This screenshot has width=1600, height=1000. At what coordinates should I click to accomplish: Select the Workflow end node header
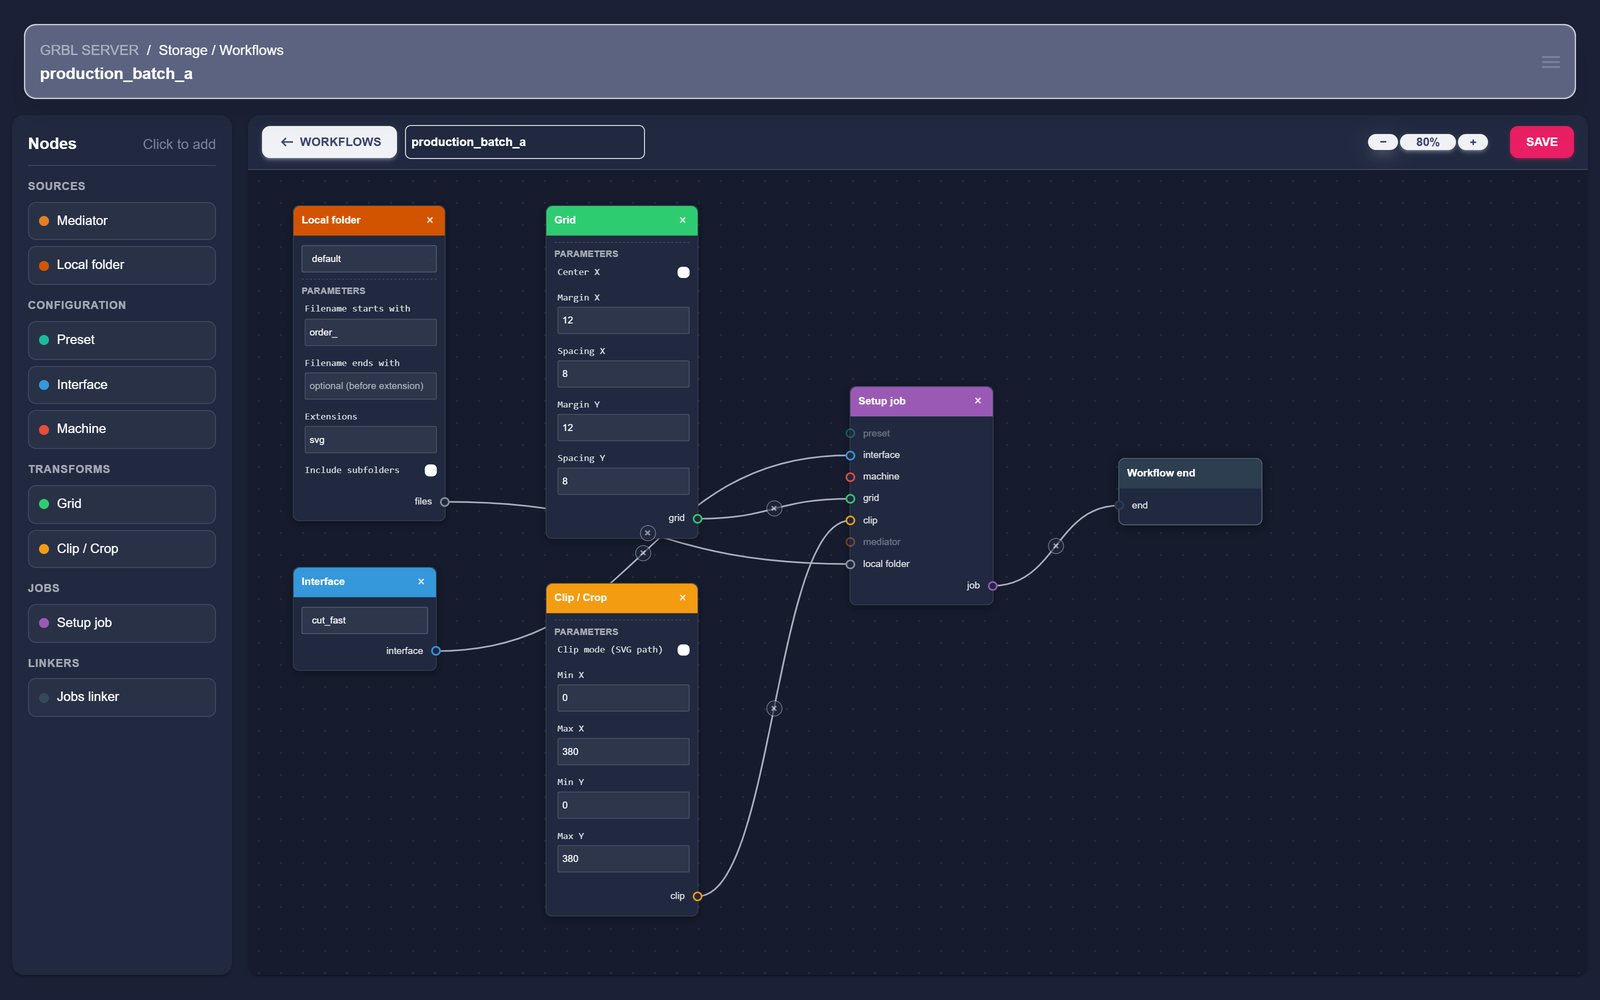coord(1190,473)
